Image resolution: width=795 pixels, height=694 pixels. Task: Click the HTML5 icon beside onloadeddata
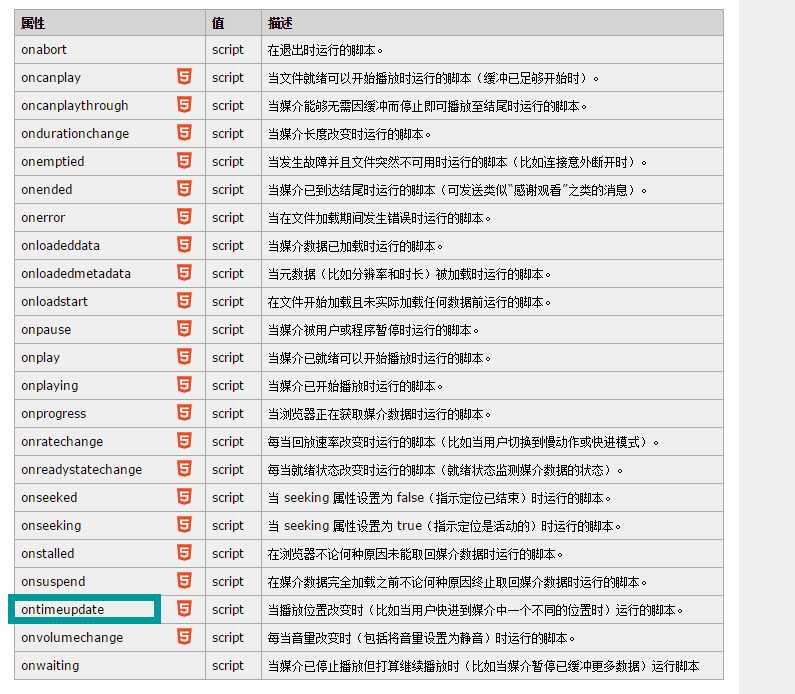click(185, 245)
